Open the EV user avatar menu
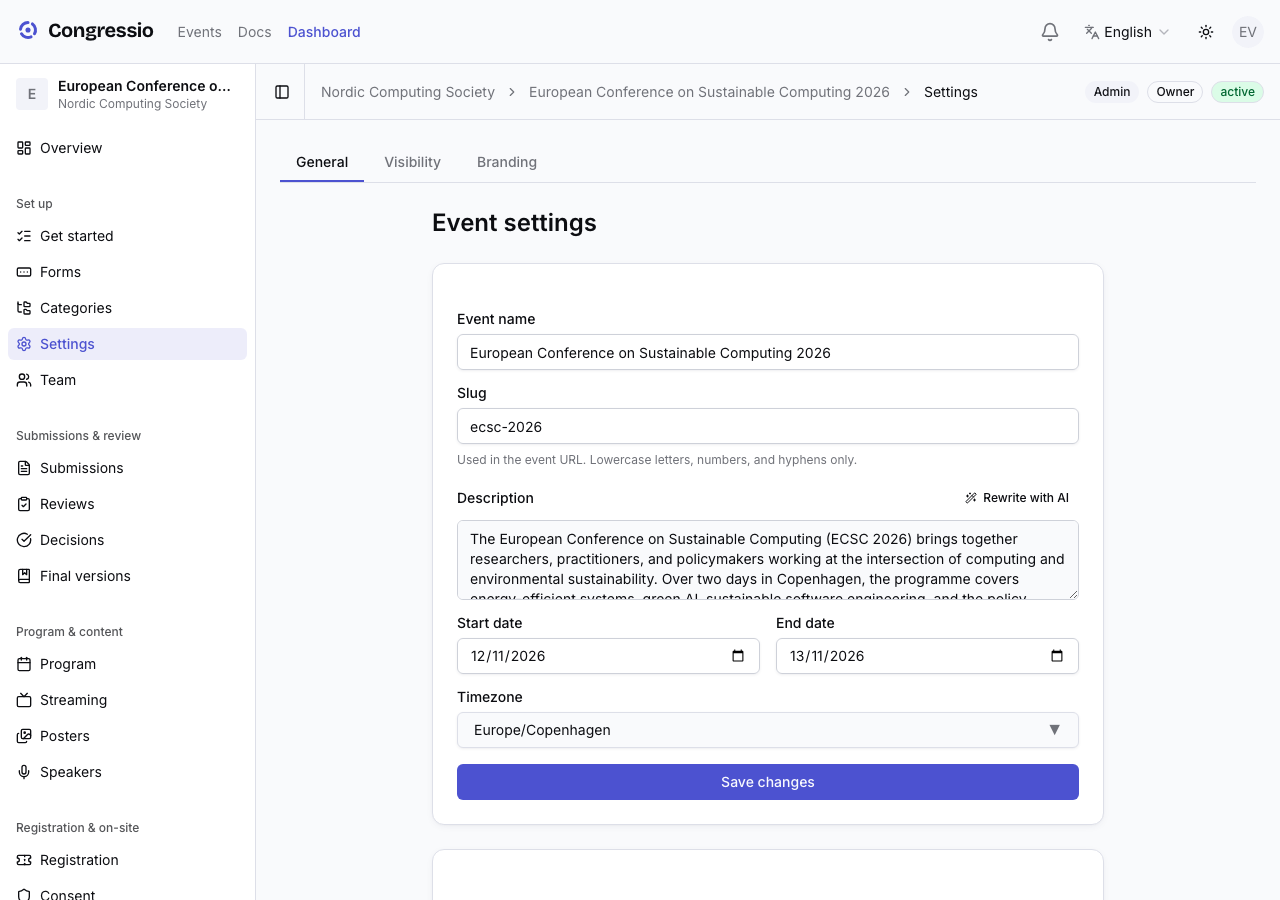 (1248, 32)
